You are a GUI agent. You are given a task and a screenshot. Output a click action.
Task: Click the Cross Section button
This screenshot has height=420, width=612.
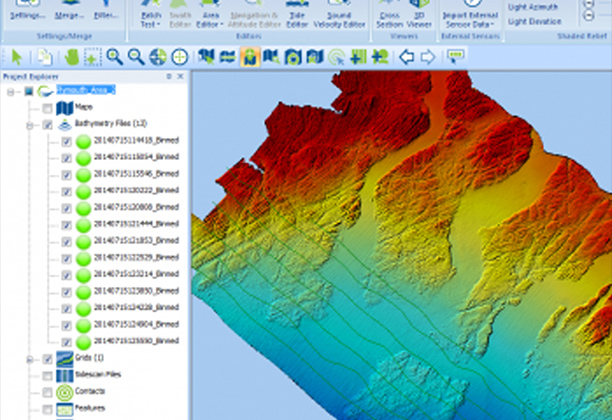click(387, 16)
